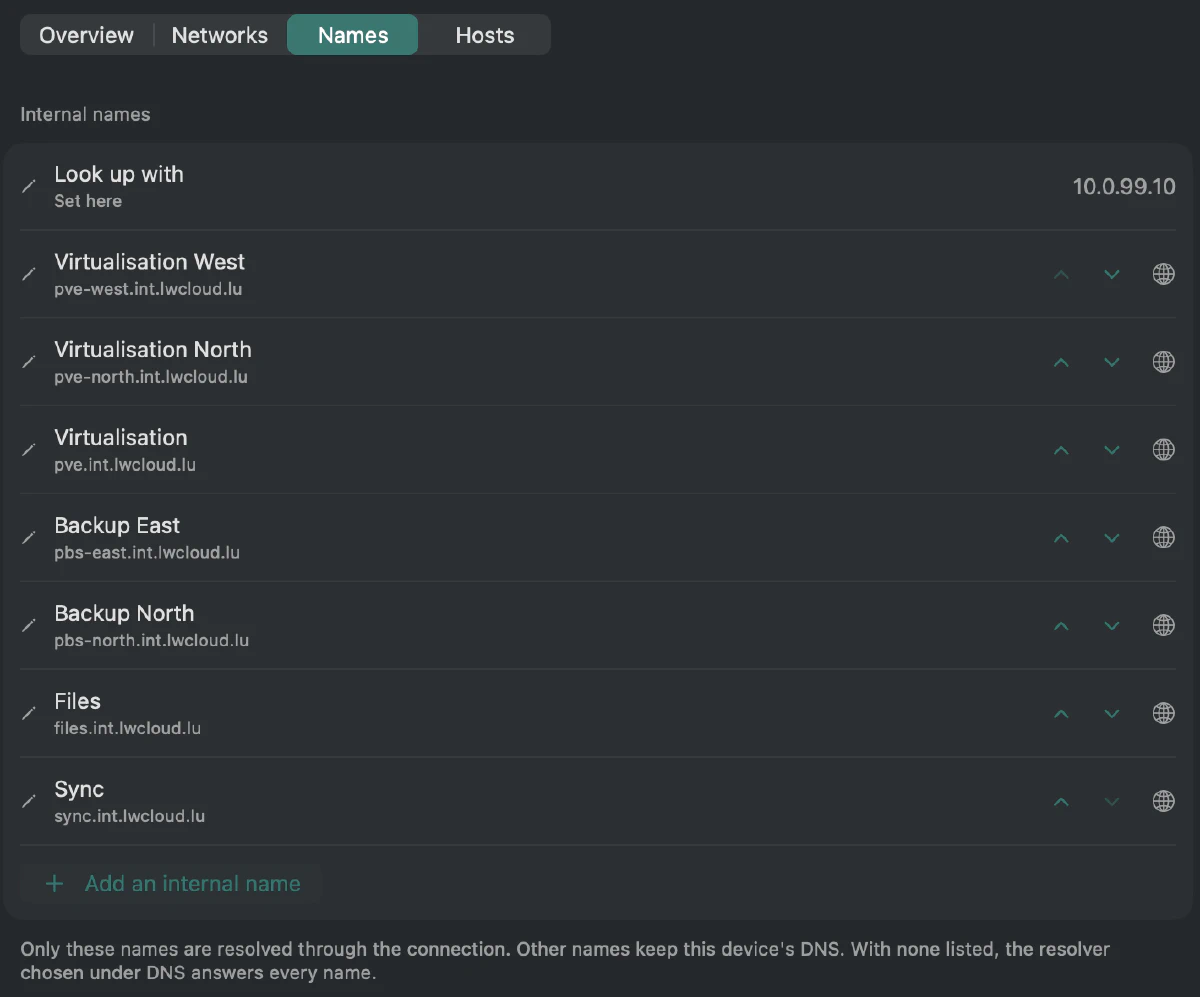Edit the Look up with setting pencil icon
Viewport: 1200px width, 997px height.
pyautogui.click(x=30, y=186)
